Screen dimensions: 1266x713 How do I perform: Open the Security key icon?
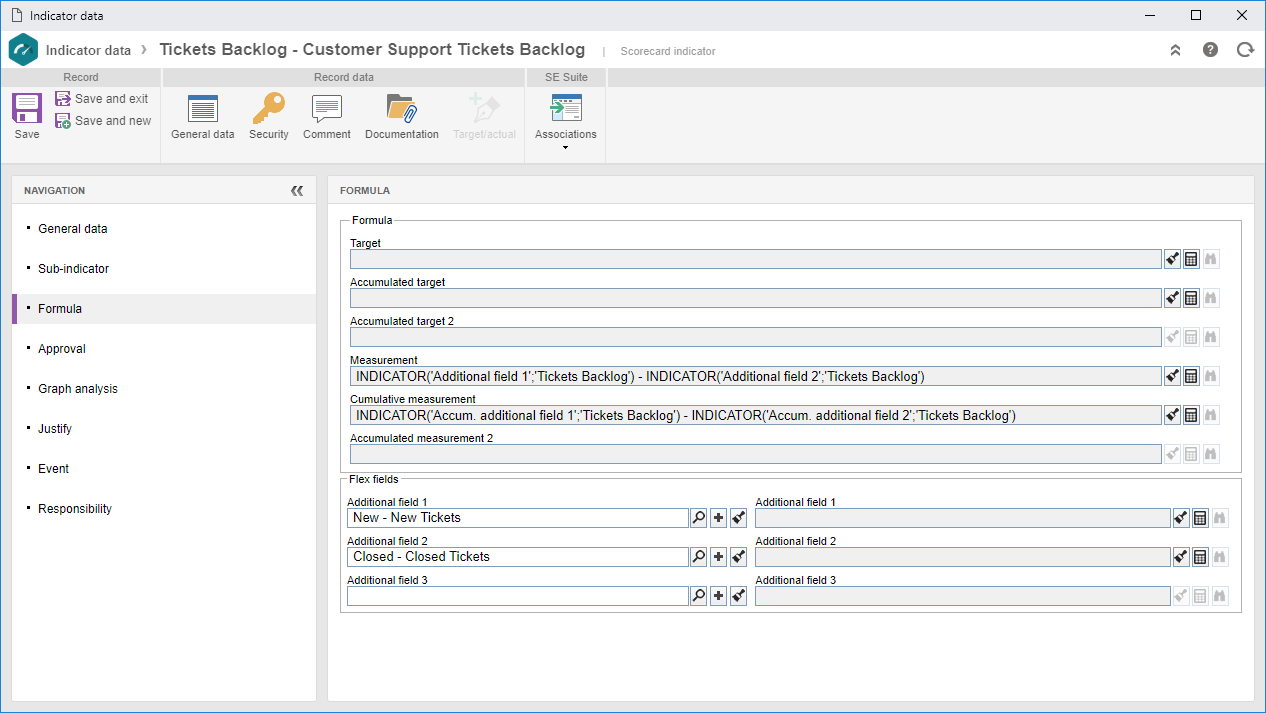(x=268, y=108)
